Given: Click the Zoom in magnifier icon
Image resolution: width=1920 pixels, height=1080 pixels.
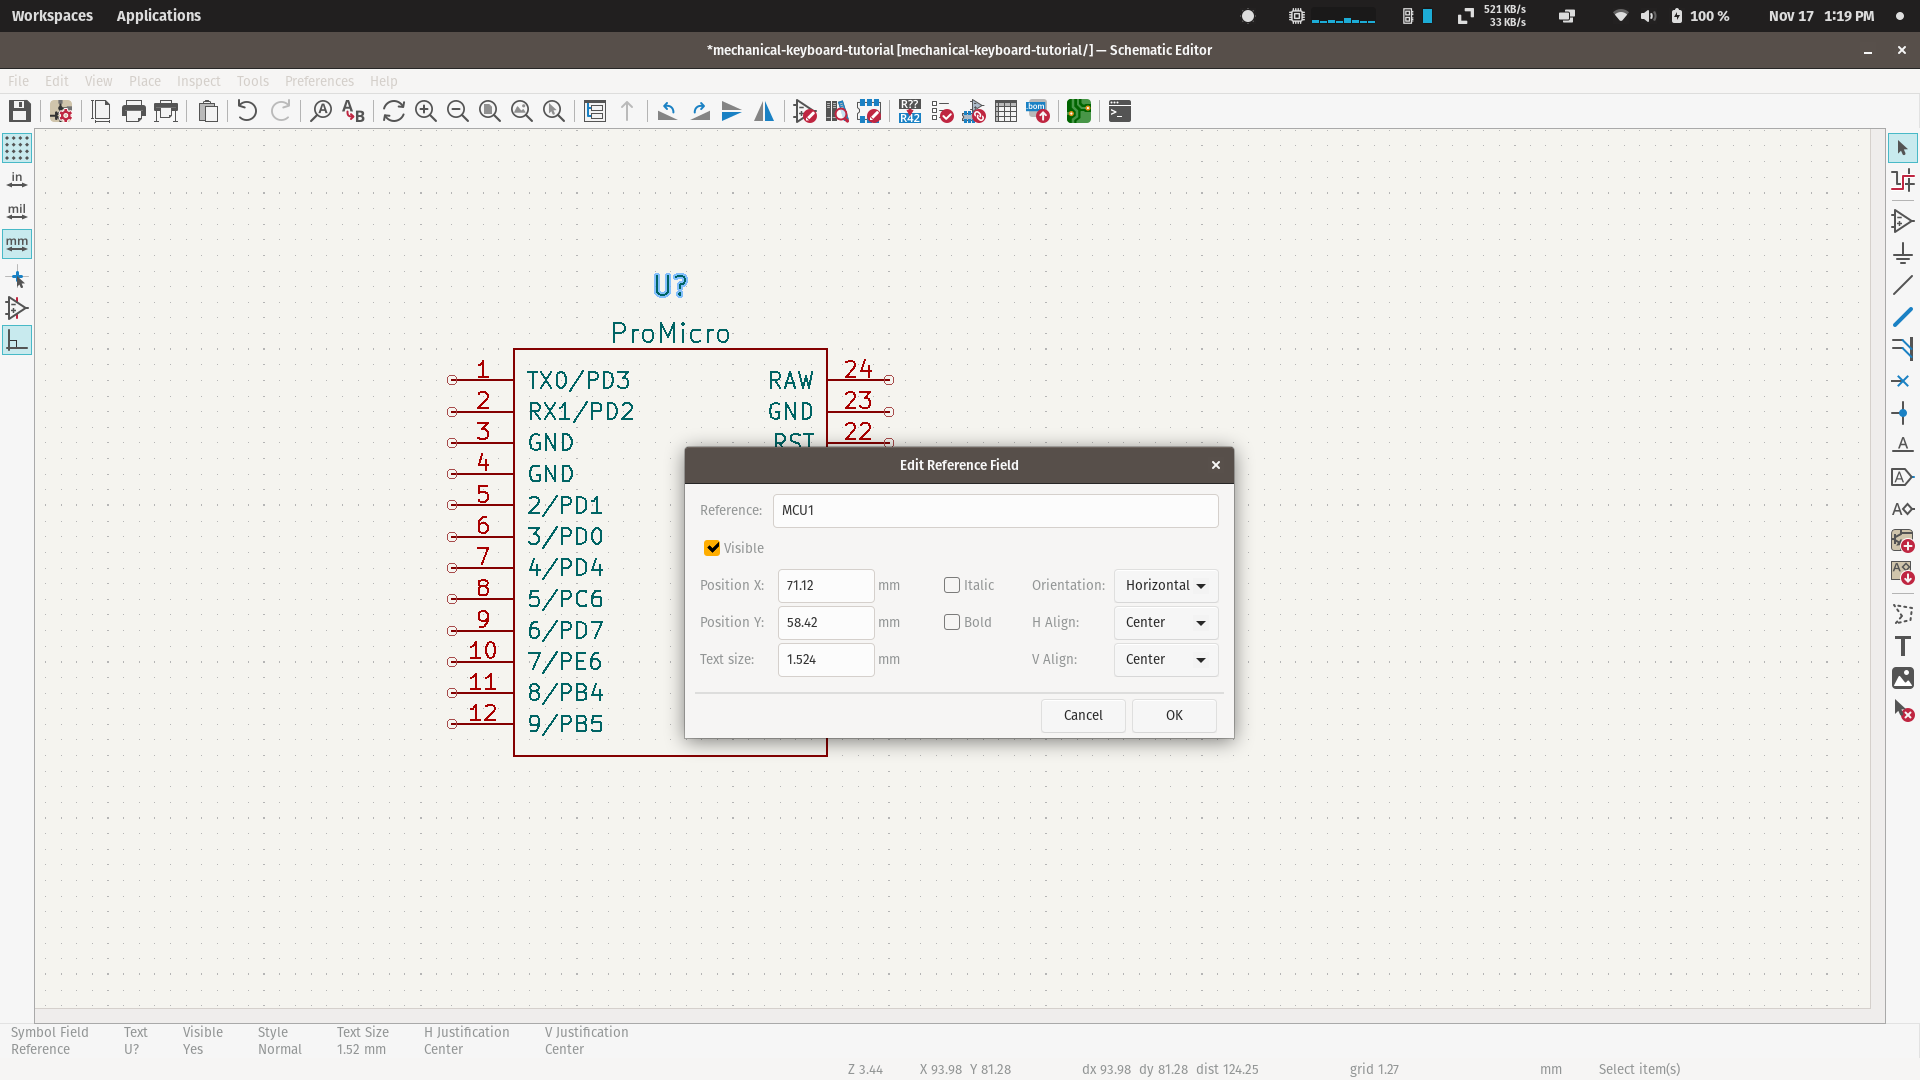Looking at the screenshot, I should (426, 111).
